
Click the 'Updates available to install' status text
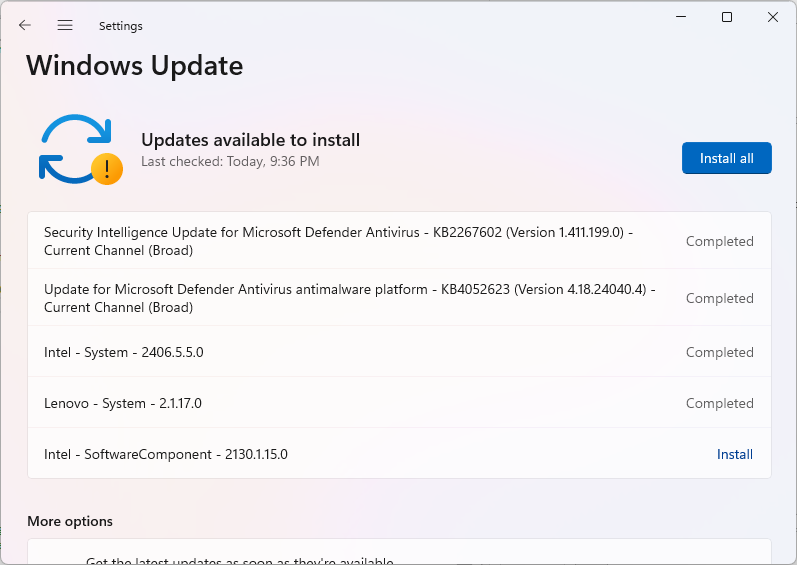250,140
